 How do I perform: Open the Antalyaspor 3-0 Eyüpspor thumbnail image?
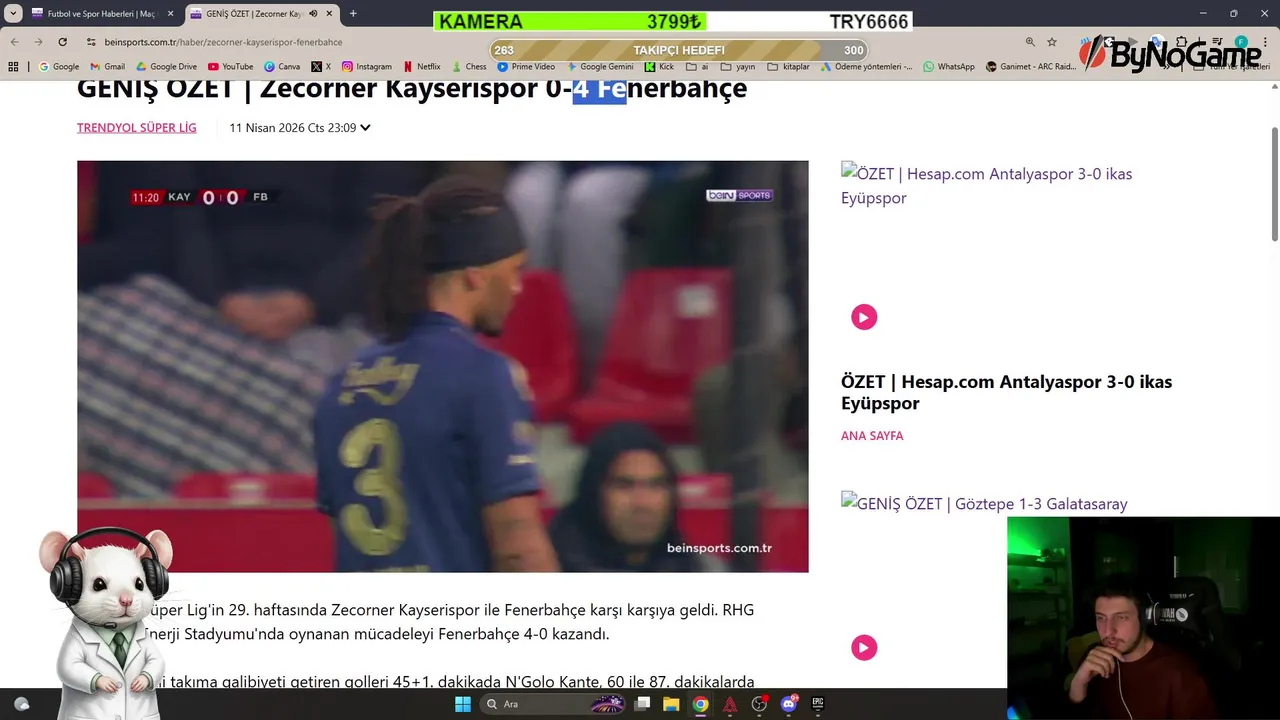point(986,185)
